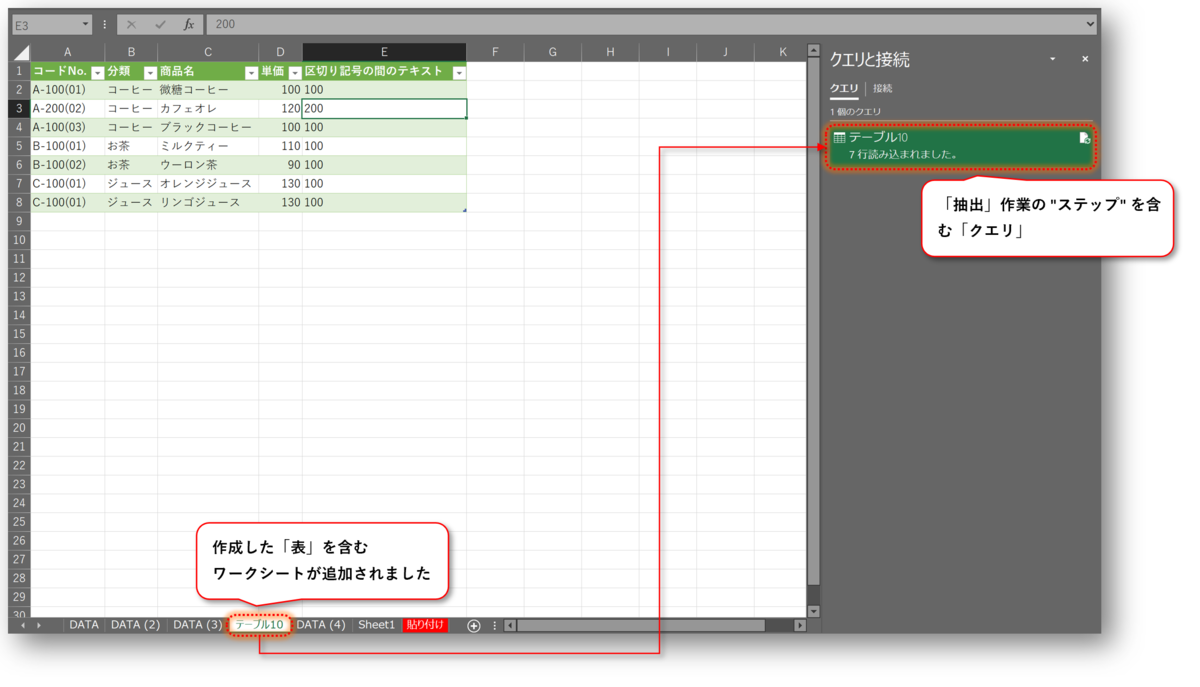1200x687 pixels.
Task: Close the クエリと接続 pane
Action: (x=1085, y=58)
